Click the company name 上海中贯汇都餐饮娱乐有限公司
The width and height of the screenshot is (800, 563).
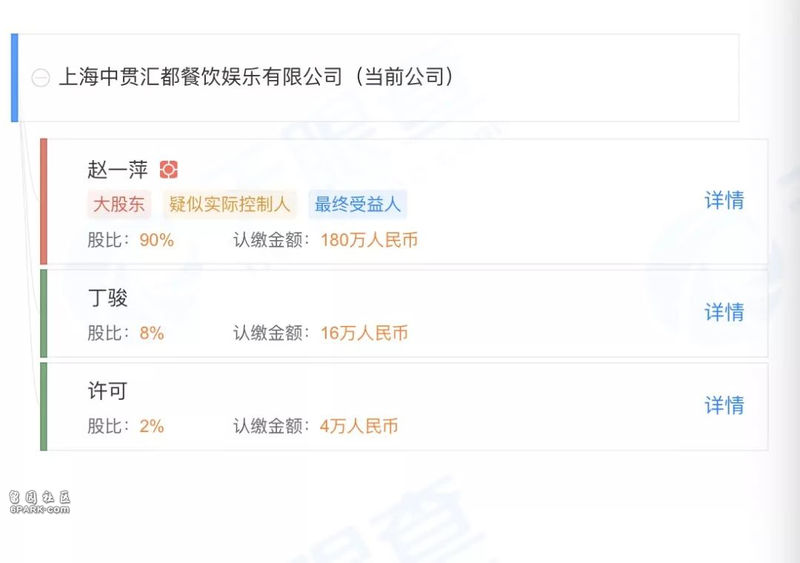tap(201, 77)
